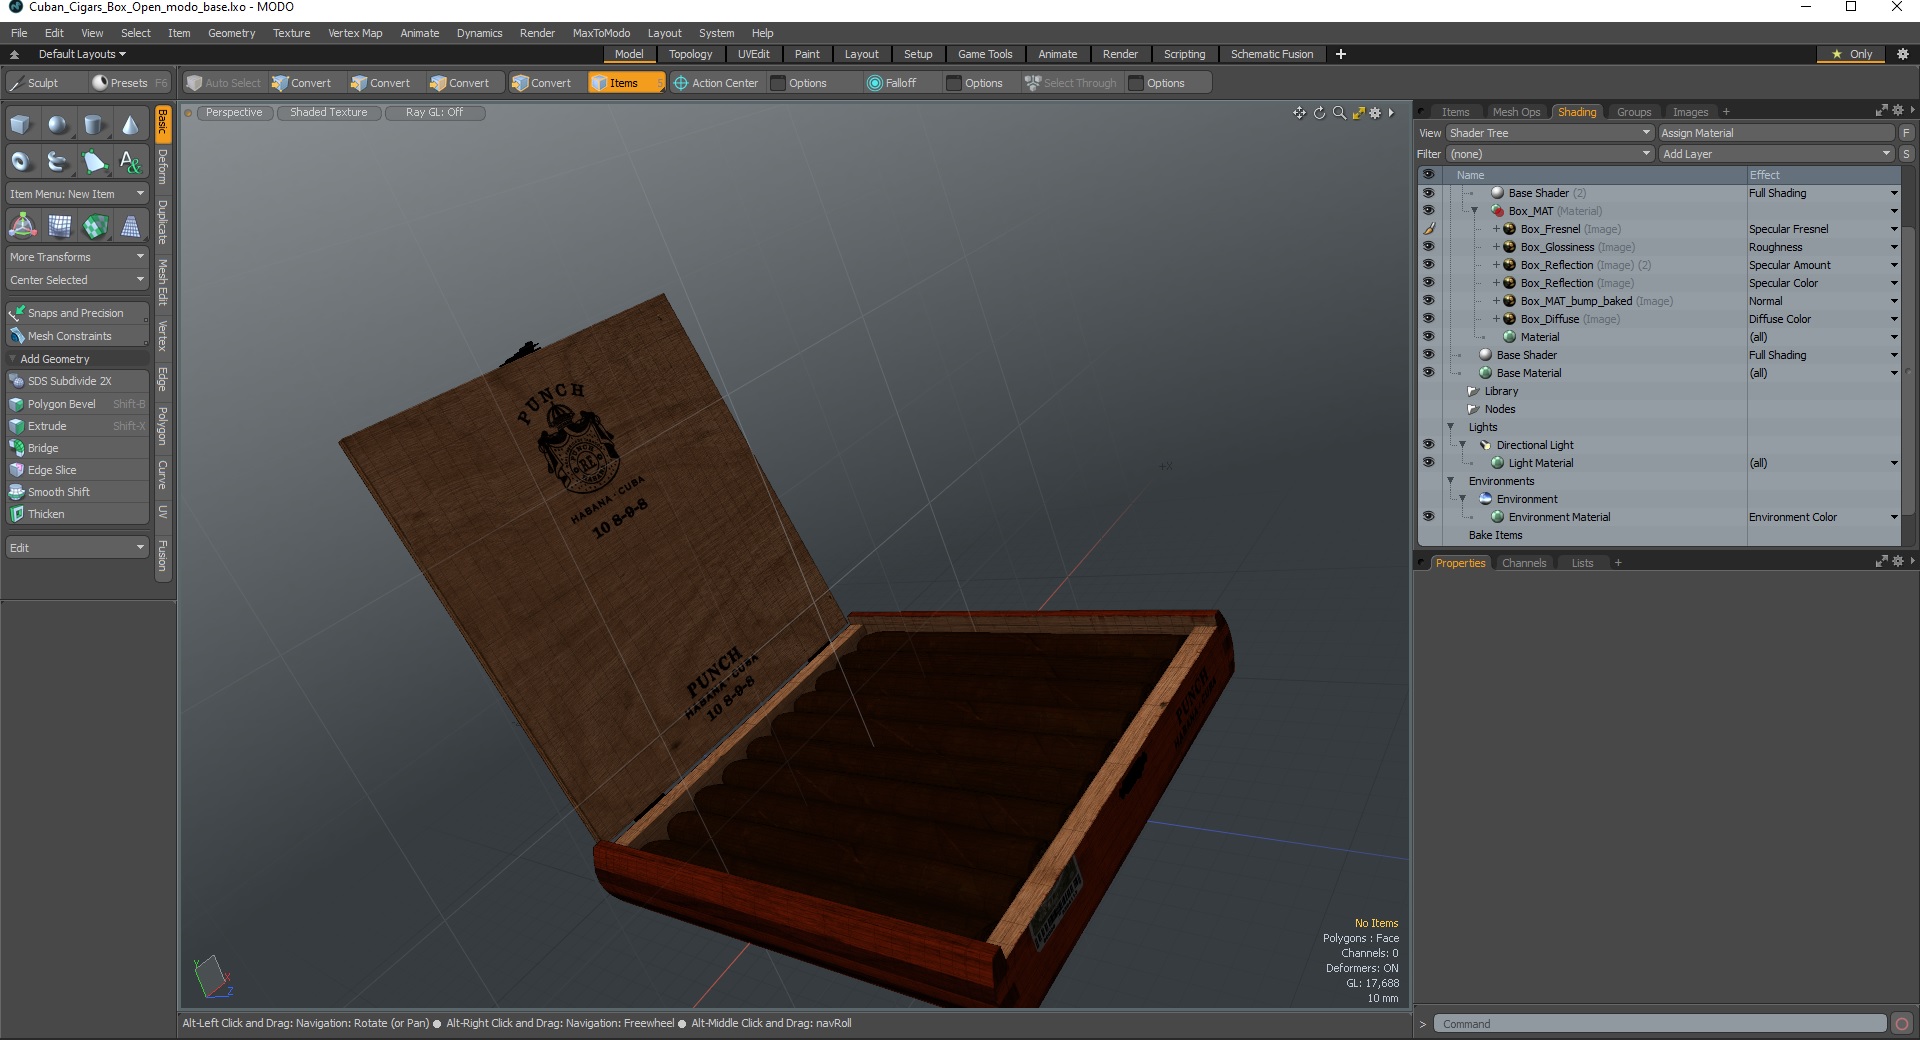Select the Environment item in tree
Image resolution: width=1920 pixels, height=1040 pixels.
(x=1526, y=499)
